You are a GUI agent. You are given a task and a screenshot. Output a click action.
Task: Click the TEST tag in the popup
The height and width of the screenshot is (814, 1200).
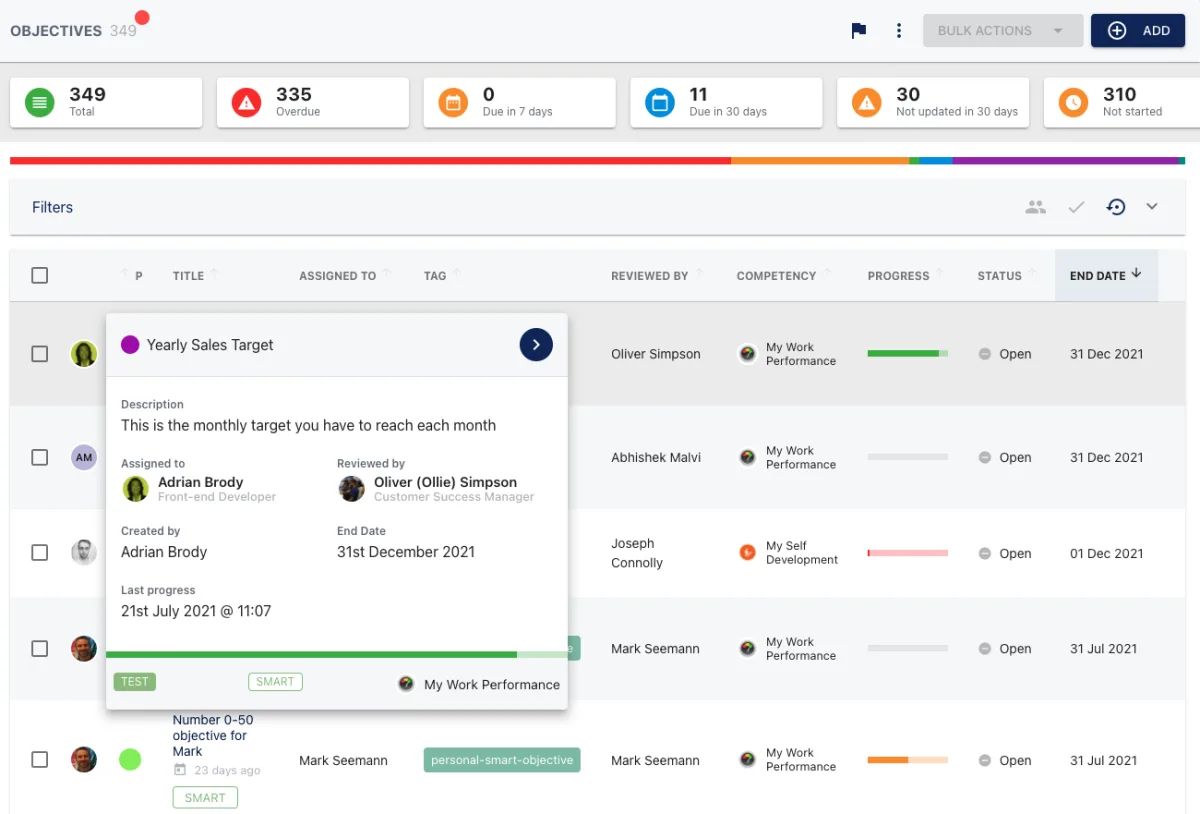point(135,682)
